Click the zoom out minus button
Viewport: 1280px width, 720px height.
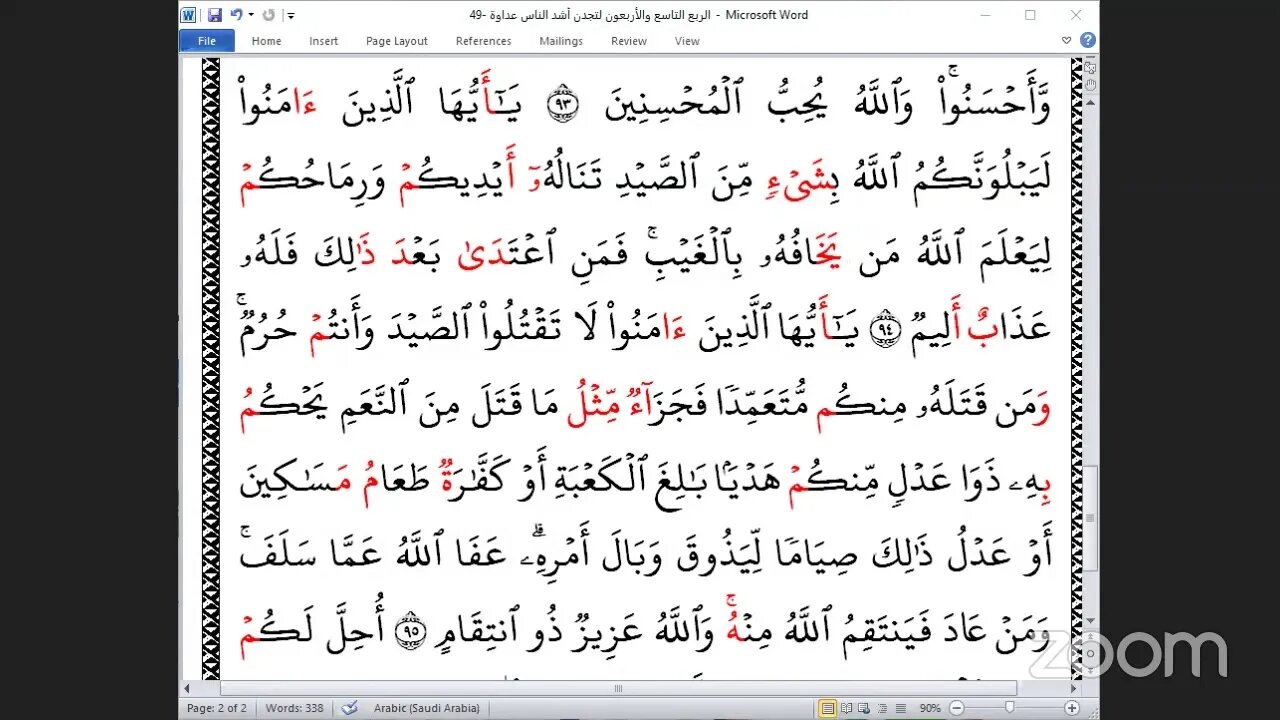coord(955,708)
